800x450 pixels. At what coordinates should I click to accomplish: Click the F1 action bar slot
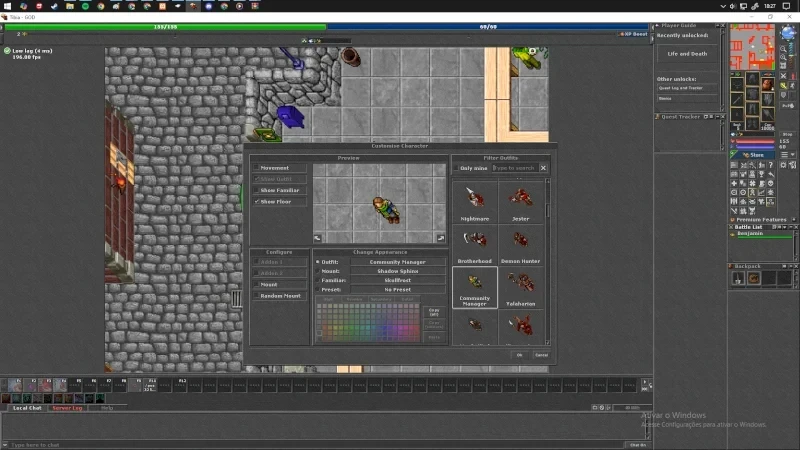[15, 385]
